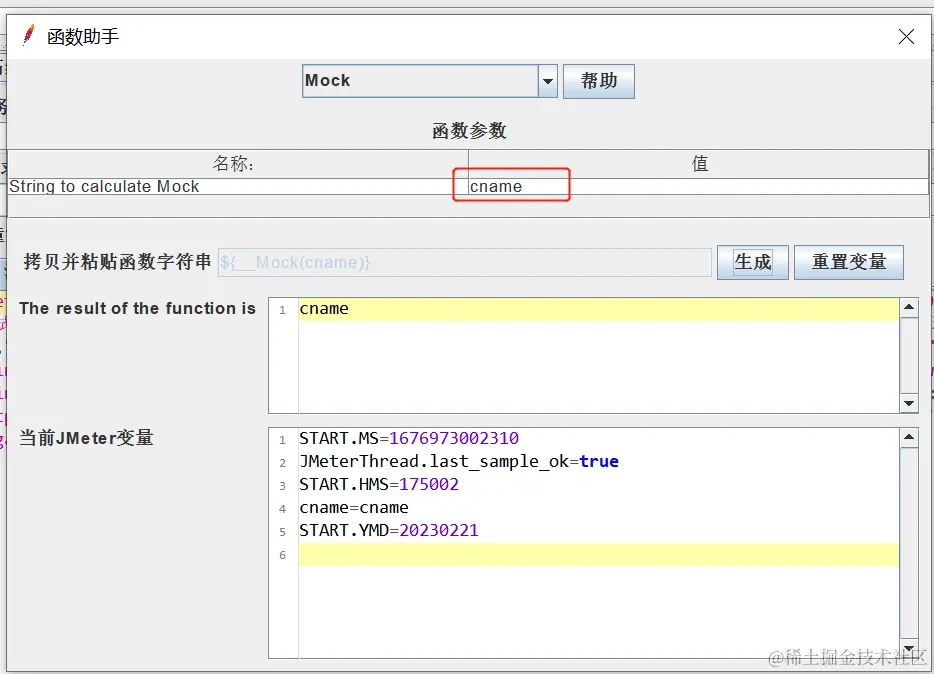Click the 生成 generate button
Viewport: 934px width, 674px height.
752,262
